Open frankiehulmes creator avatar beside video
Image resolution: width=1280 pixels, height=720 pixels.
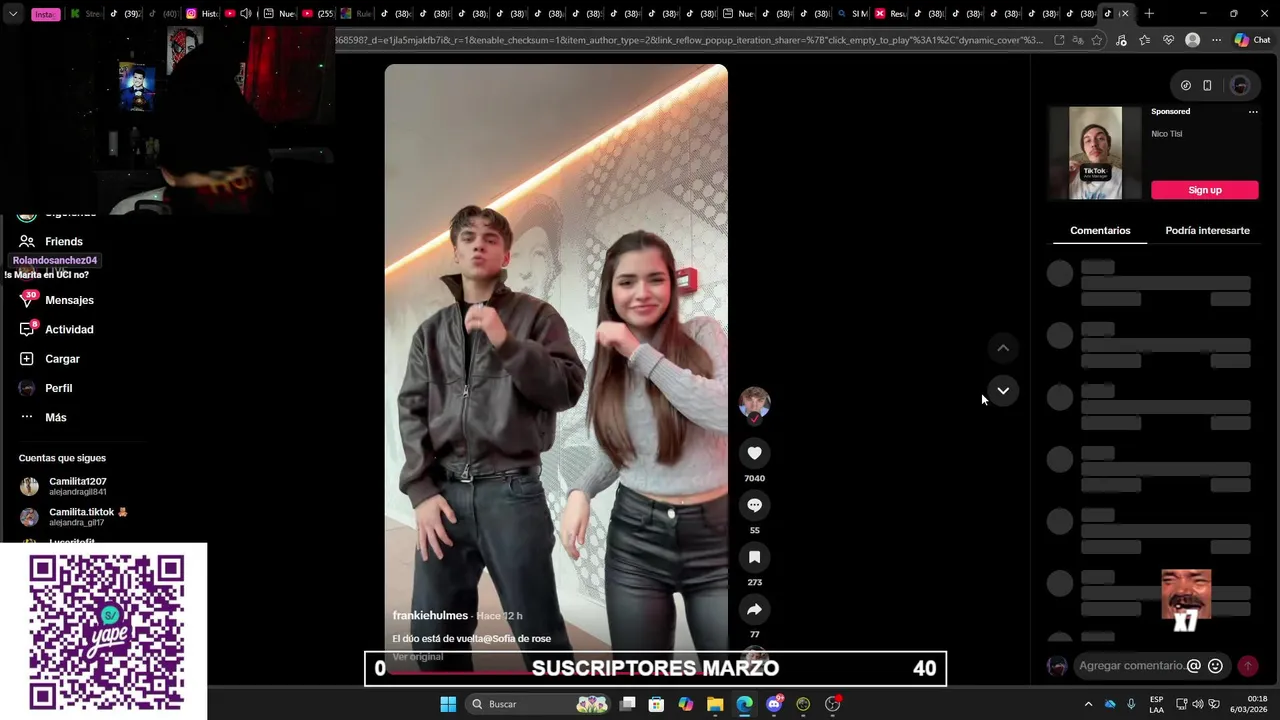pyautogui.click(x=754, y=403)
